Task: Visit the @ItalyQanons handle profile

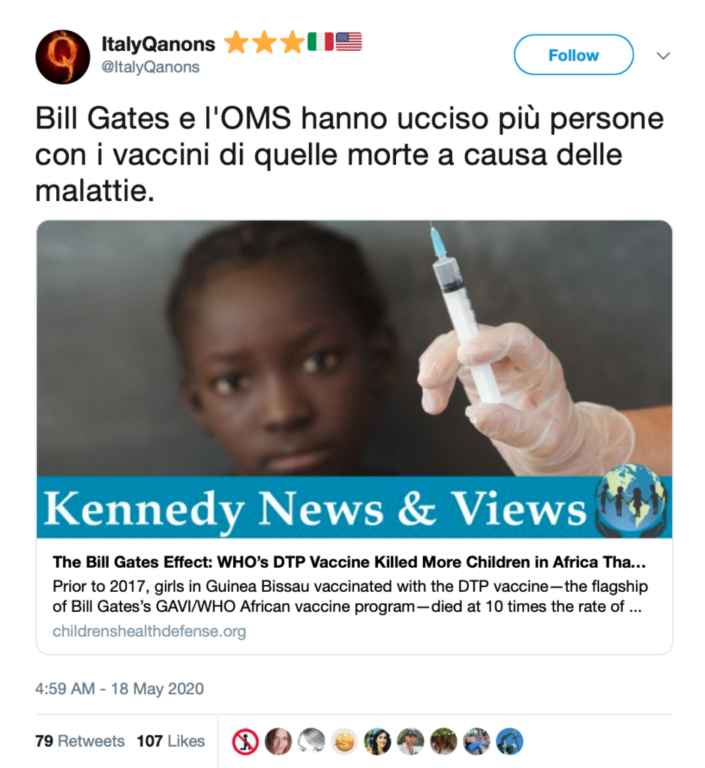Action: [x=150, y=67]
